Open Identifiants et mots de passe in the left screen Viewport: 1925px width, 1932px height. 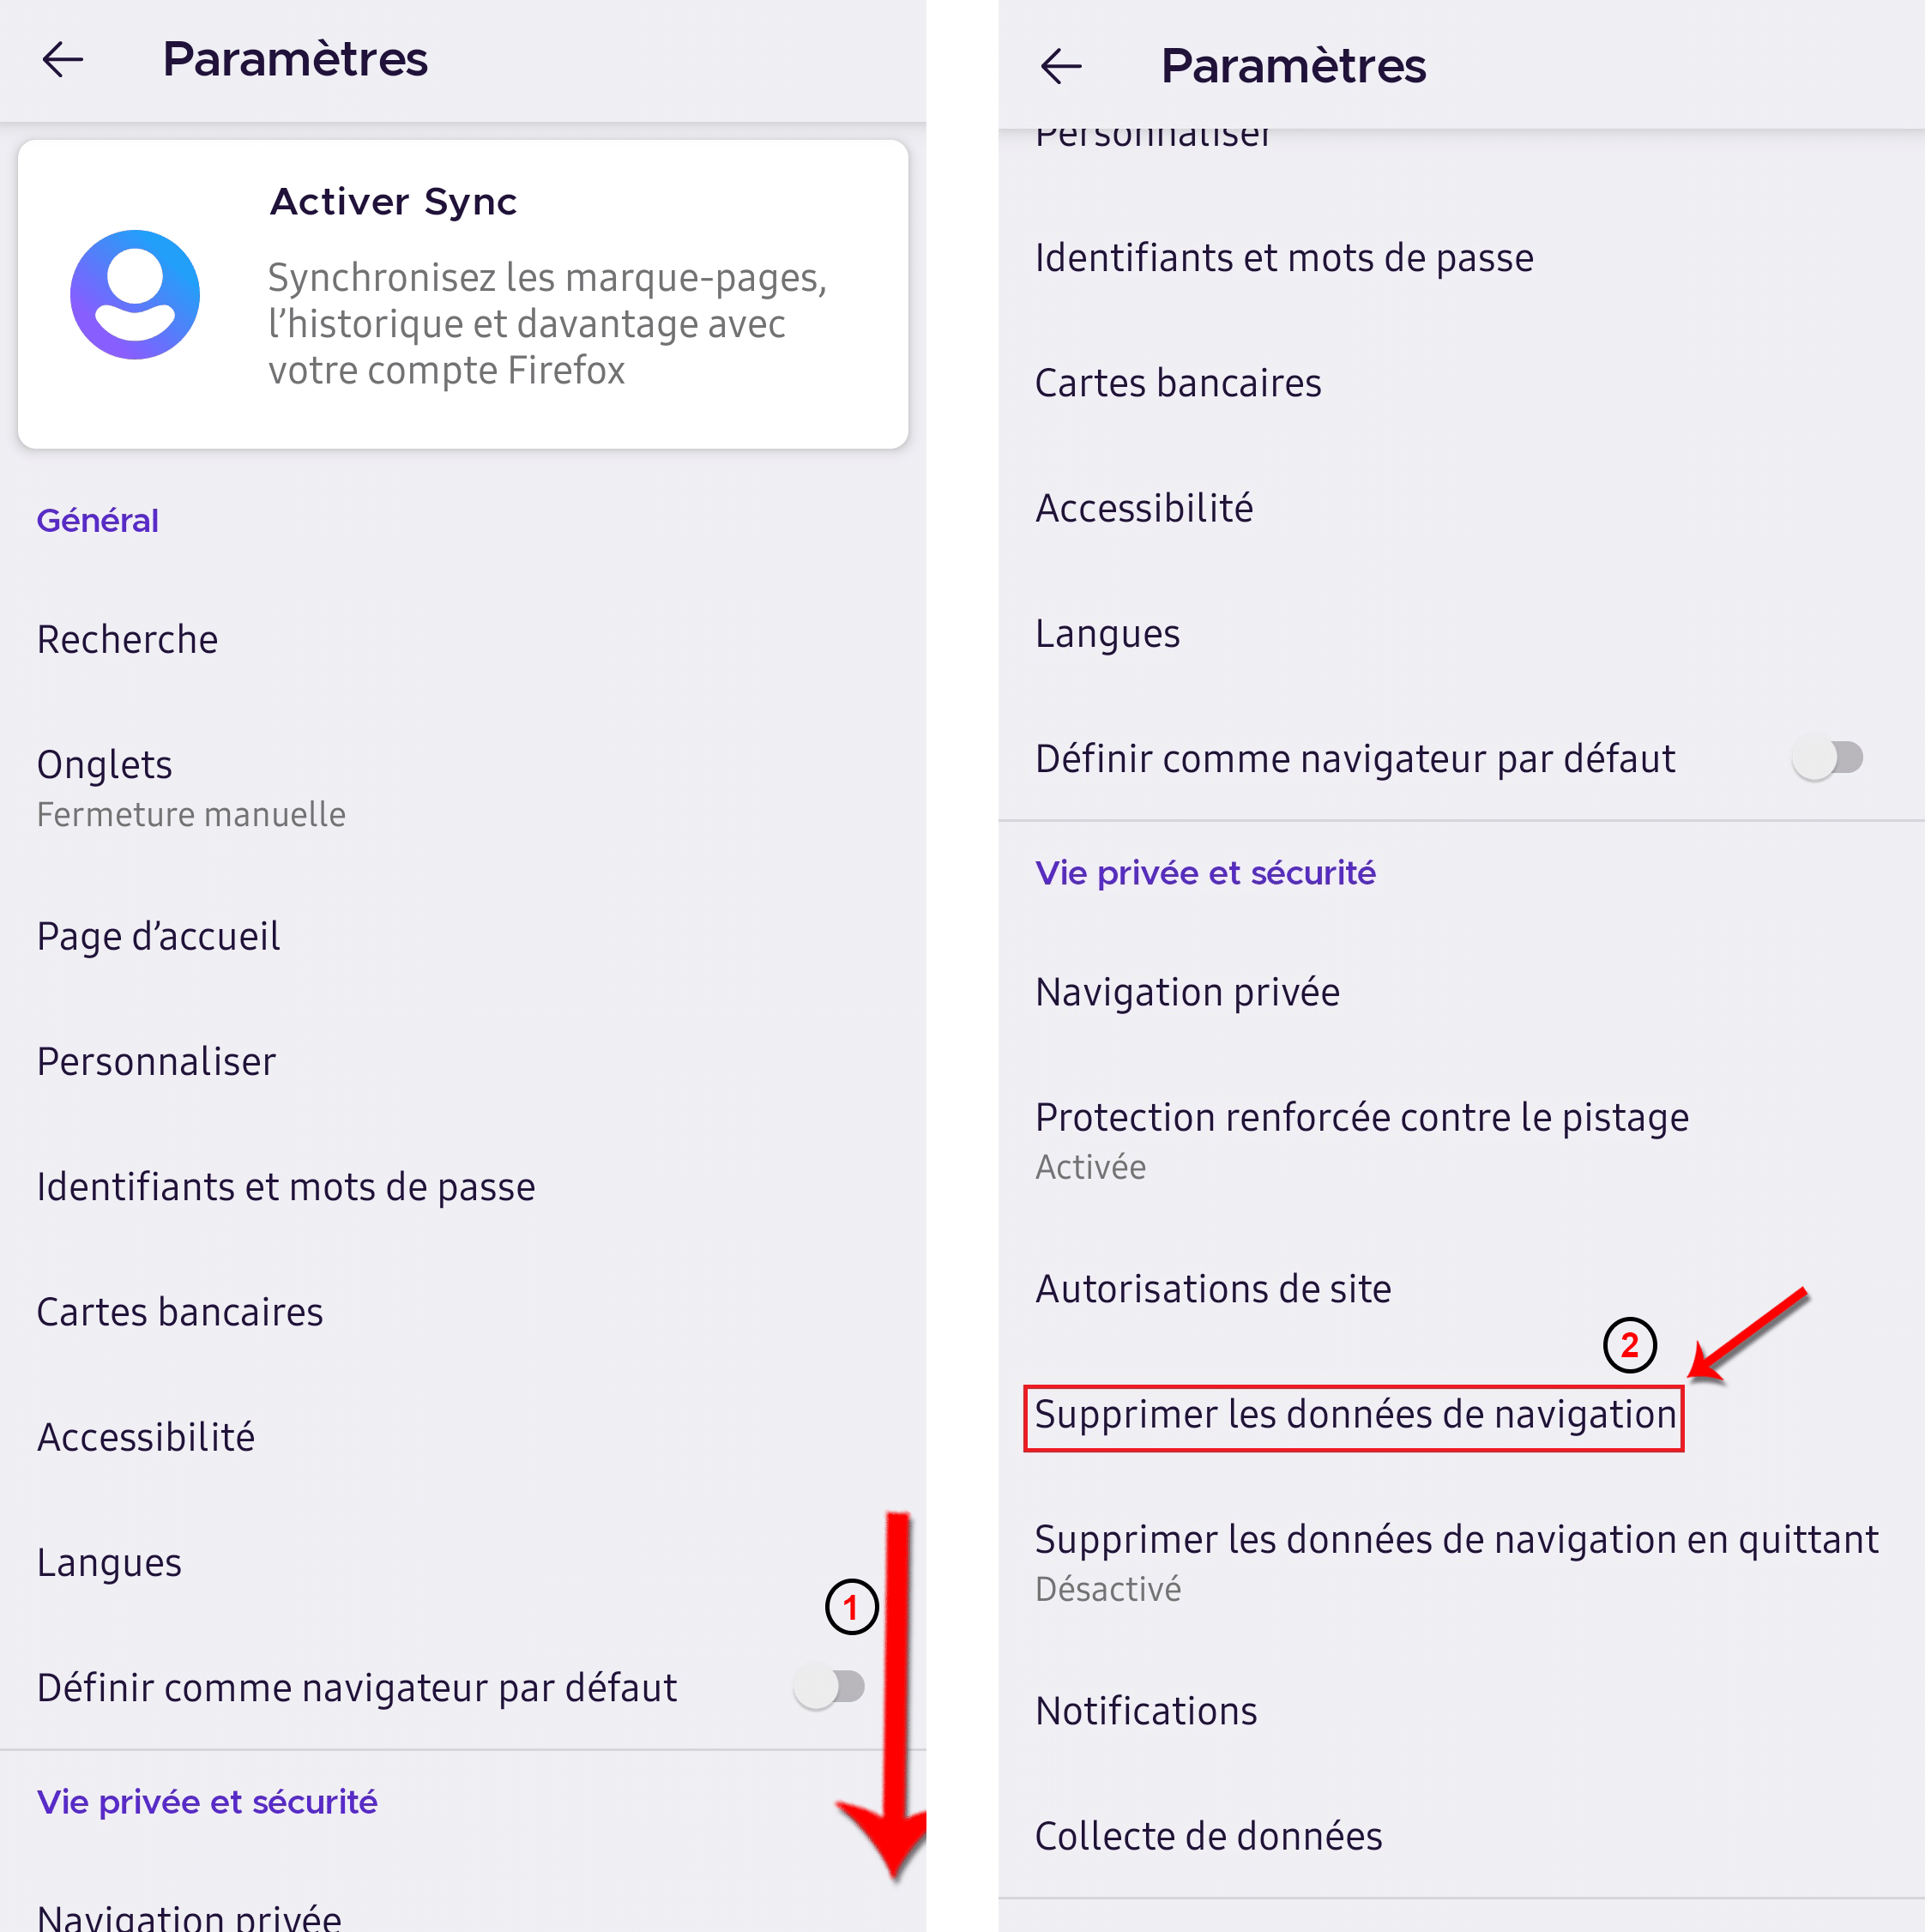pyautogui.click(x=463, y=1187)
